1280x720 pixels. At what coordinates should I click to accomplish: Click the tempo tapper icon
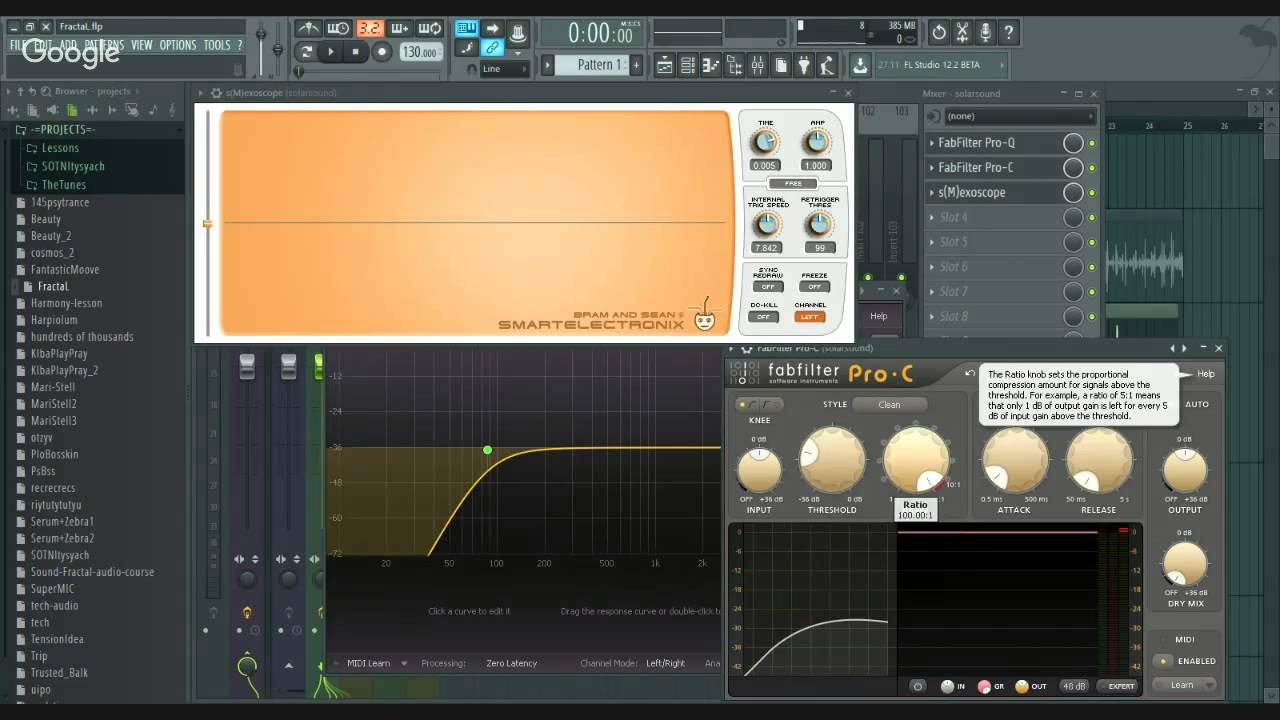coord(826,67)
